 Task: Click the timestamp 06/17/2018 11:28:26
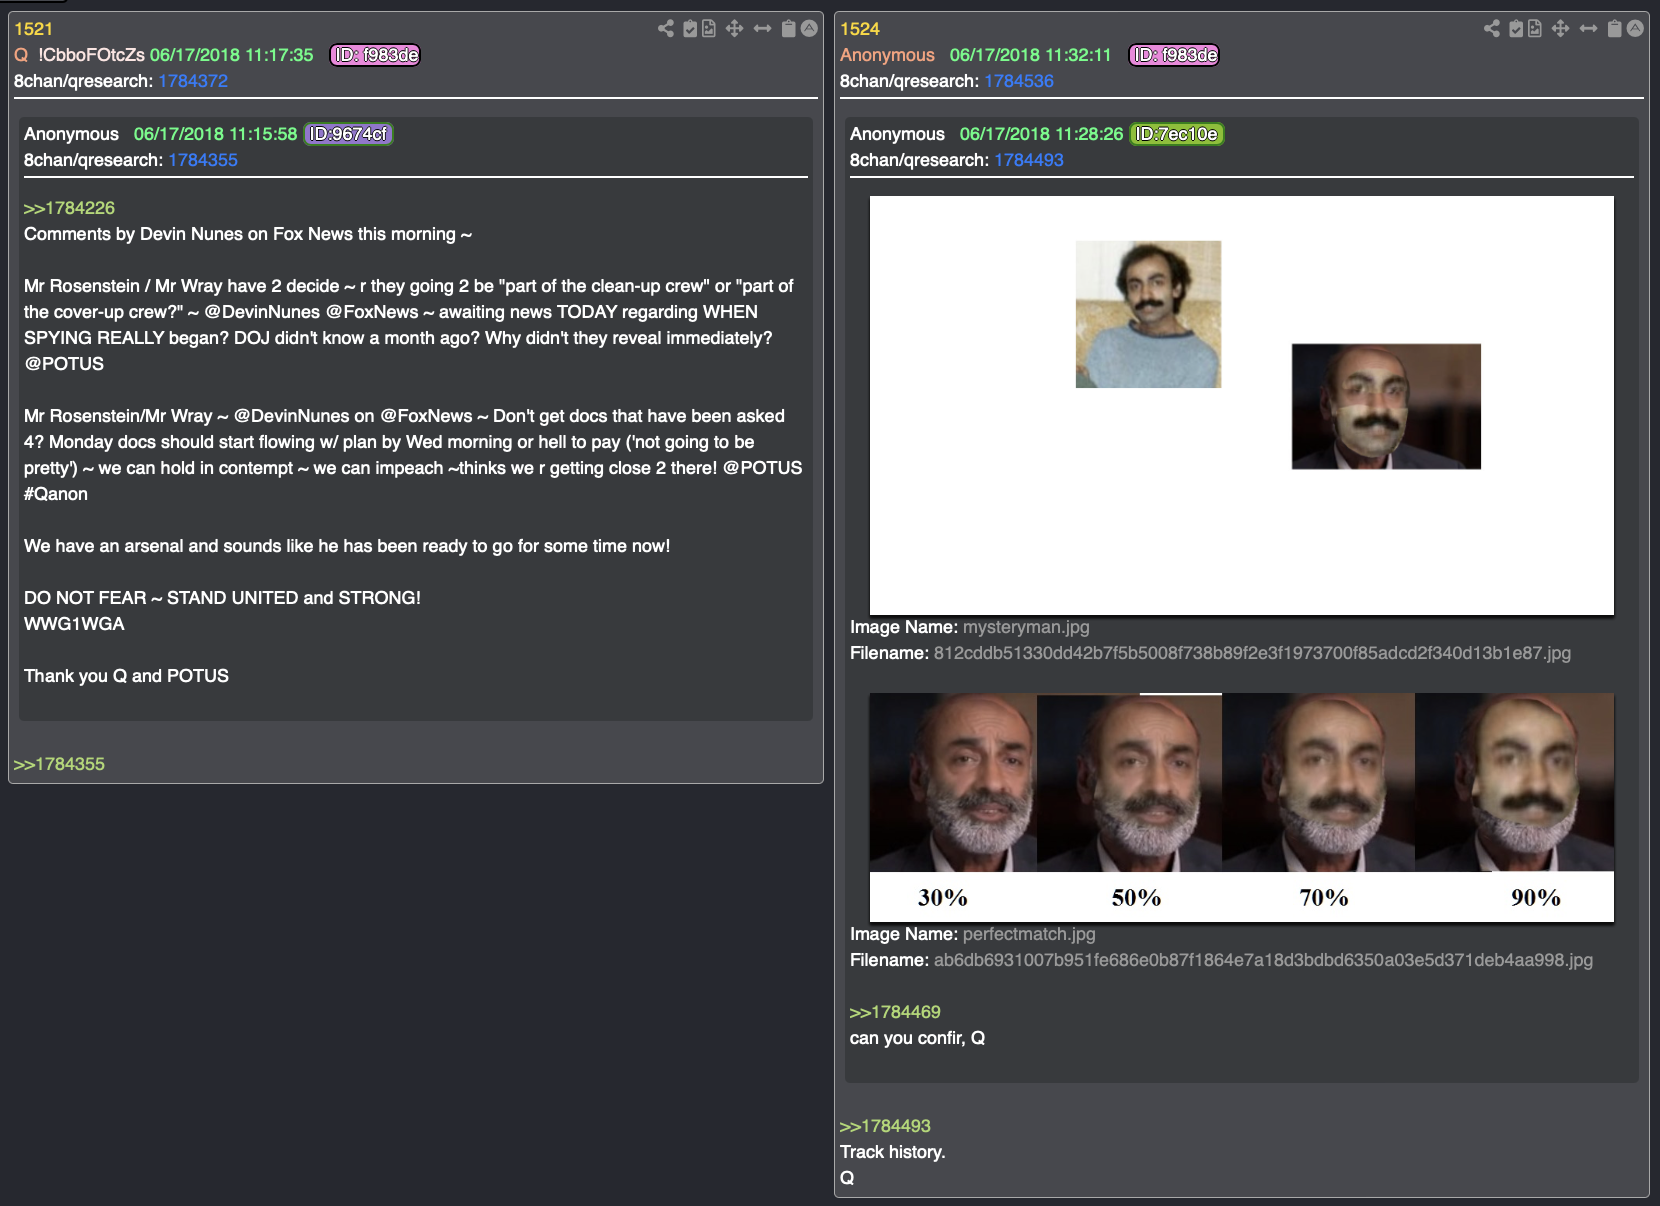pos(1042,134)
